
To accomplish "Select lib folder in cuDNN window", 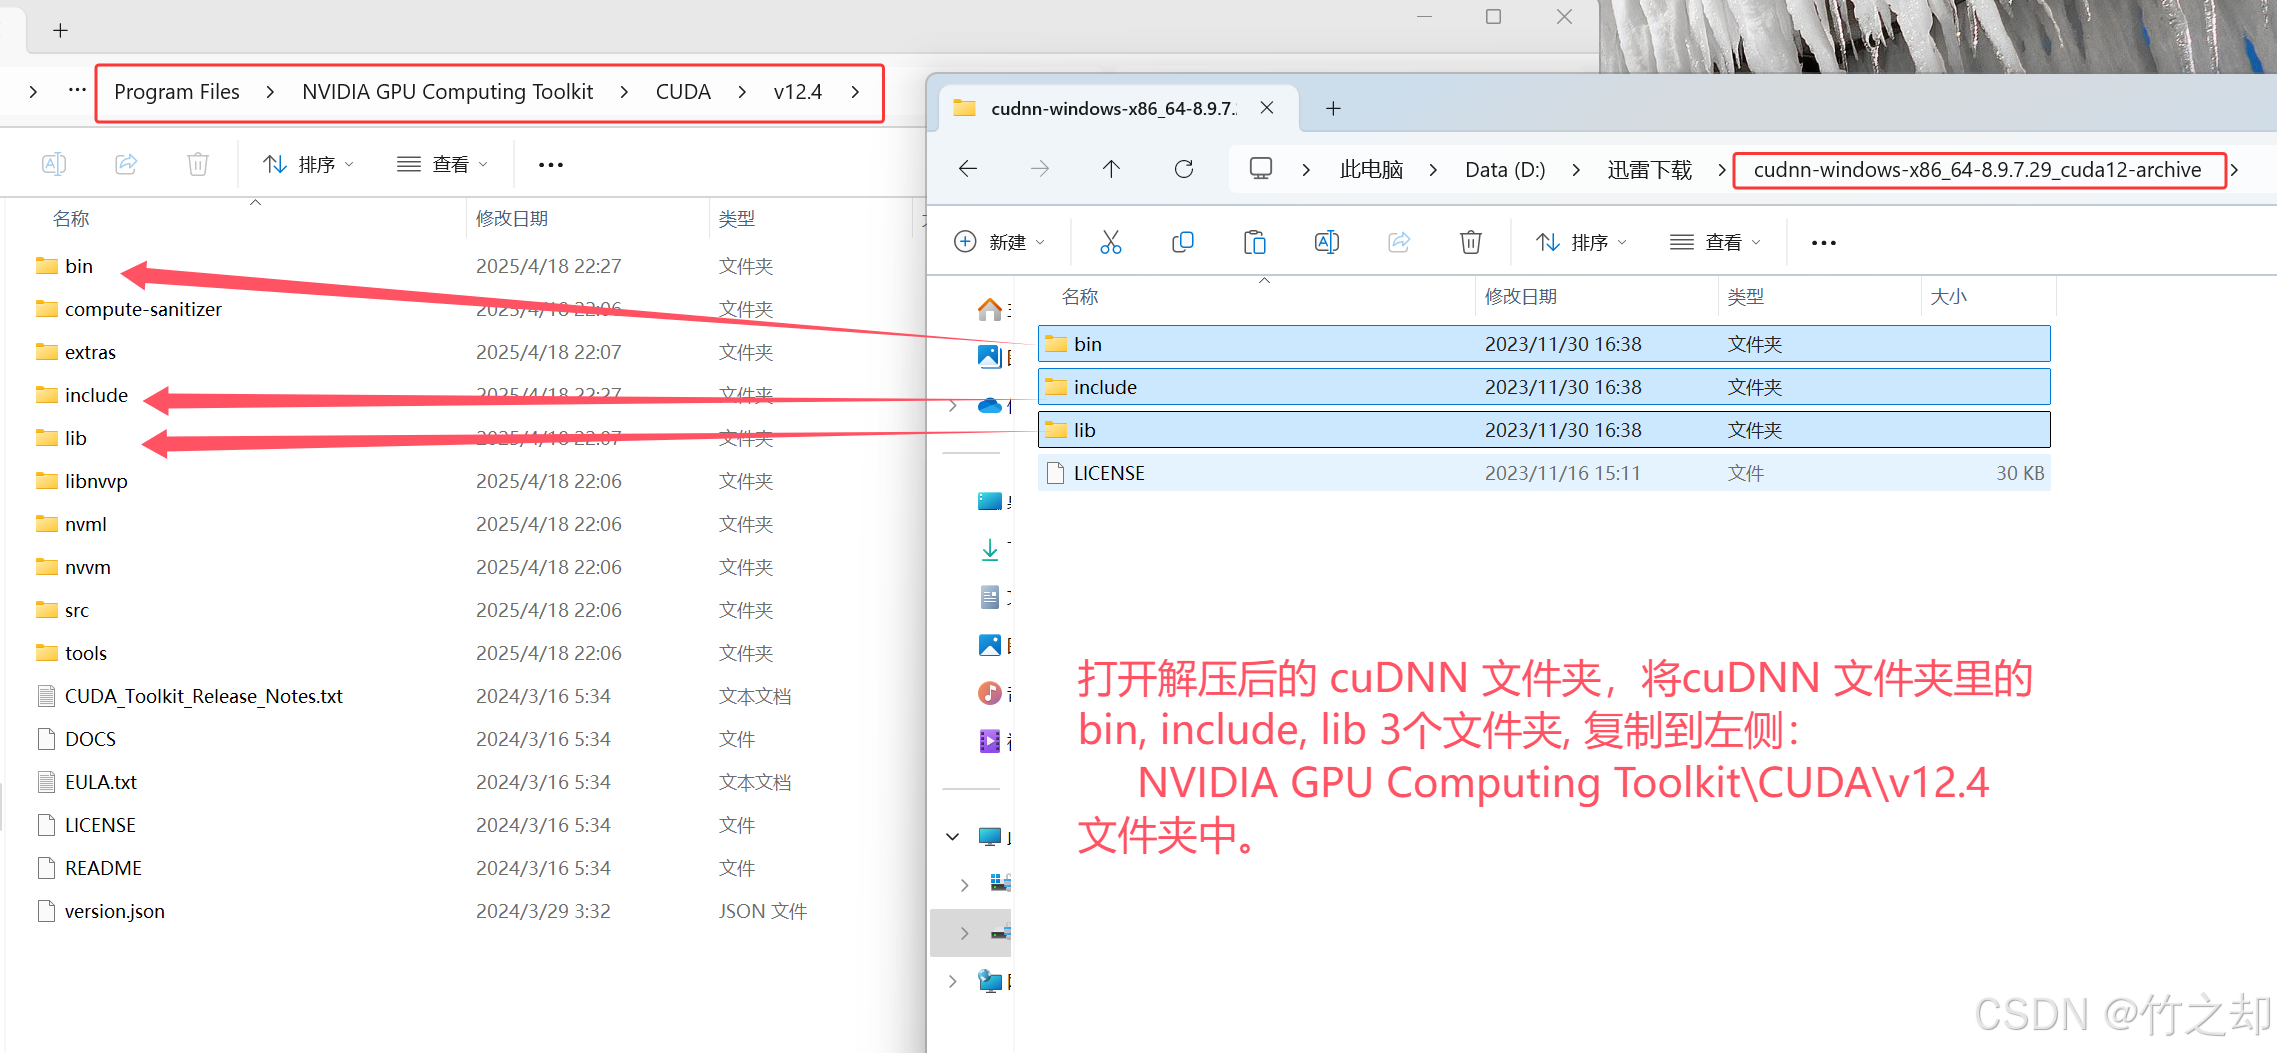I will [x=1544, y=430].
